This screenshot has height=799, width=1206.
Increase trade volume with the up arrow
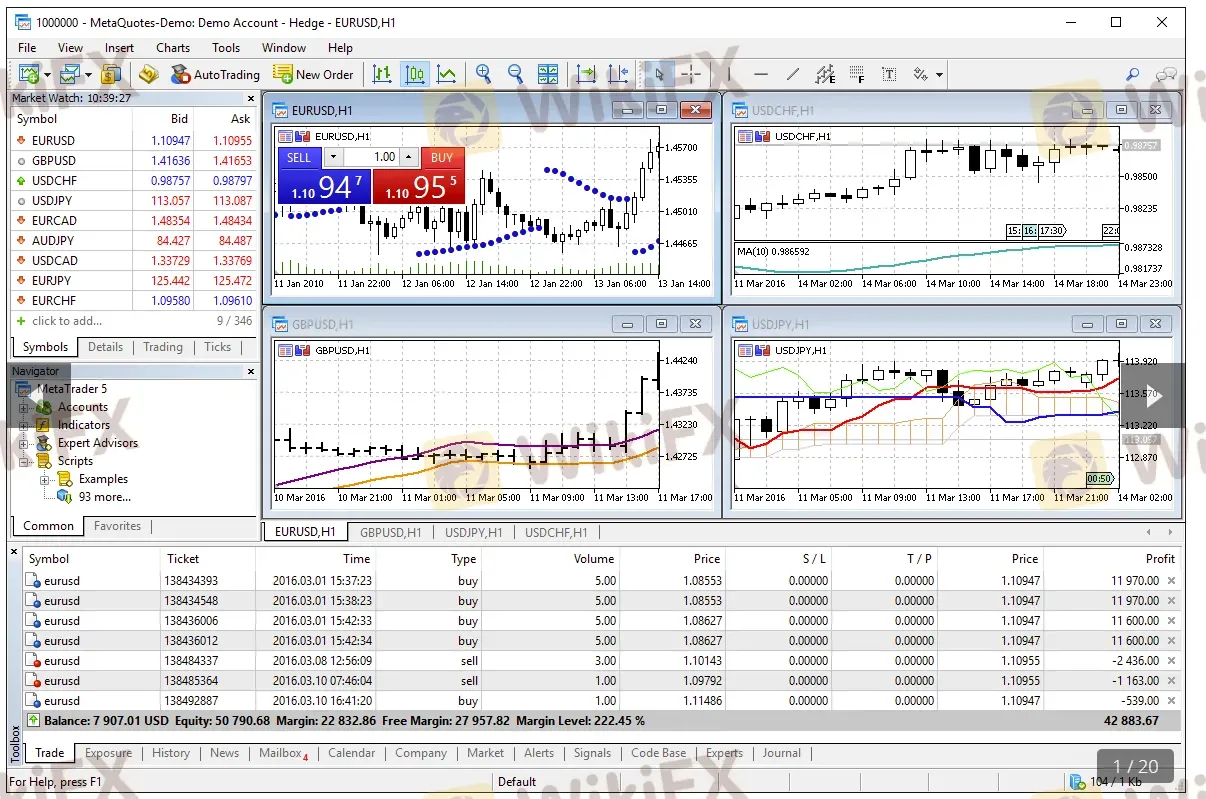408,157
